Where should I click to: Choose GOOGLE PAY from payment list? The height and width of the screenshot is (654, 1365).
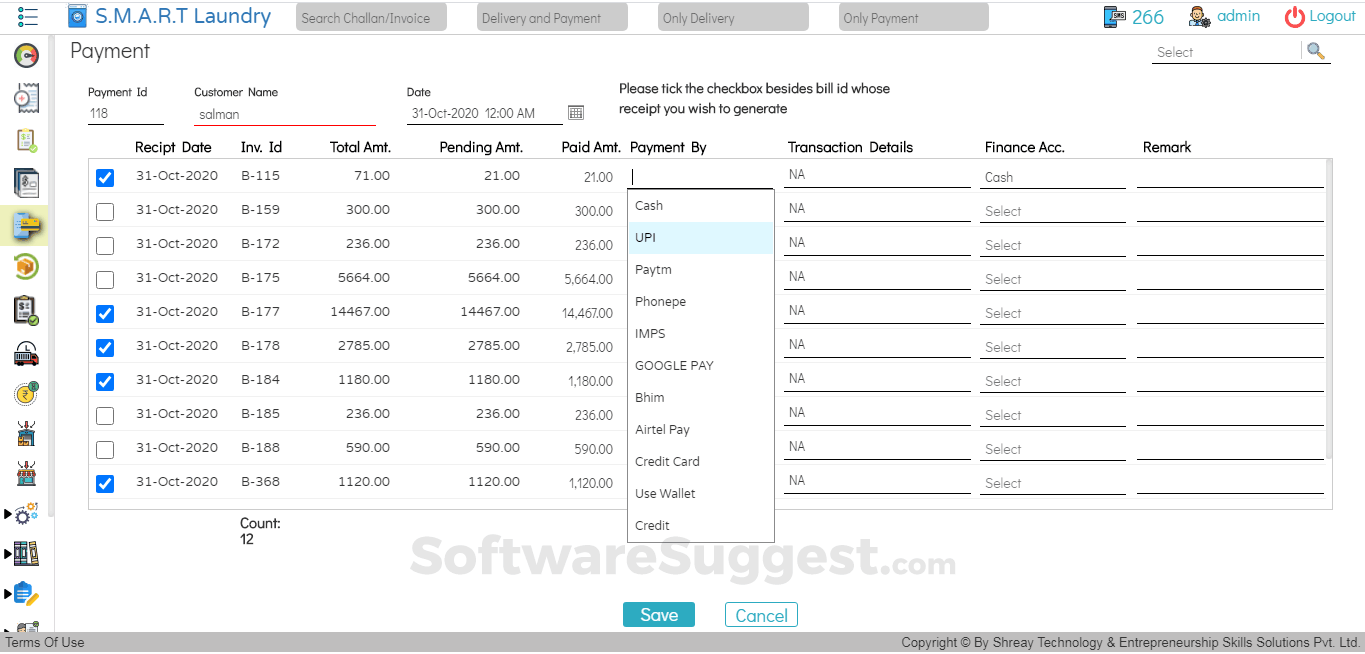point(701,365)
